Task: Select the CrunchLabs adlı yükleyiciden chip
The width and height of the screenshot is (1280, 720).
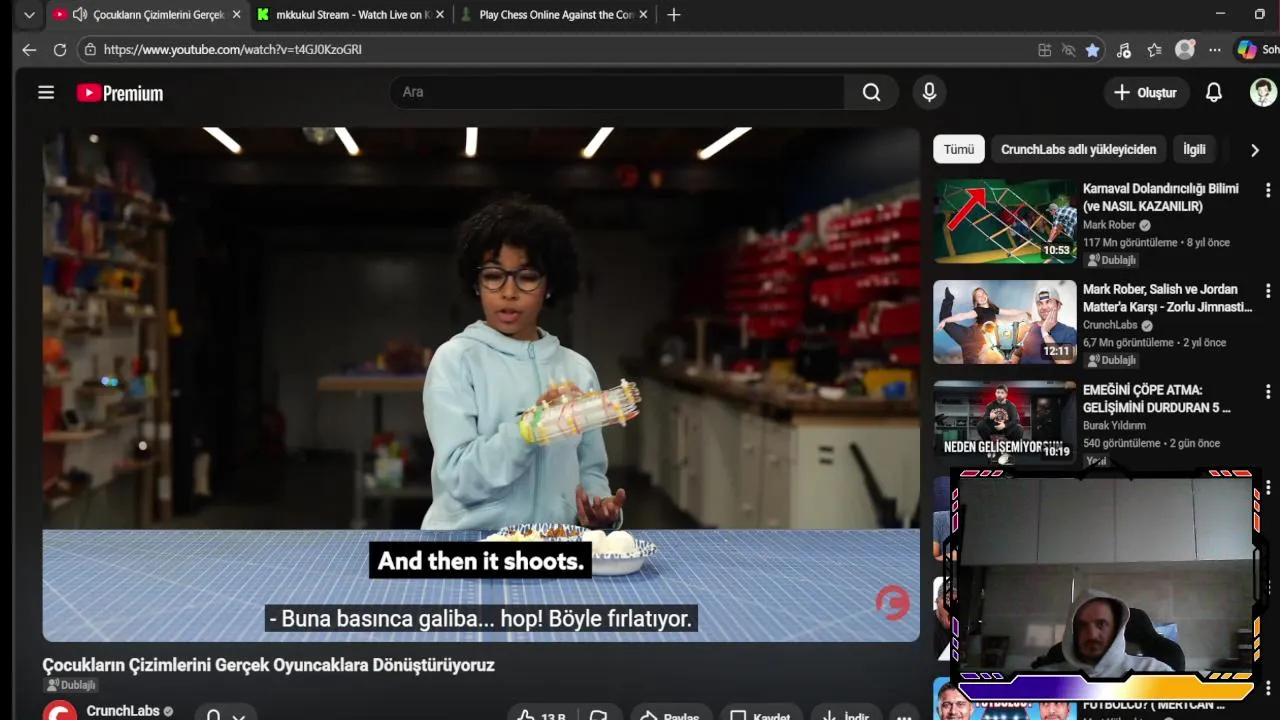Action: pos(1078,149)
